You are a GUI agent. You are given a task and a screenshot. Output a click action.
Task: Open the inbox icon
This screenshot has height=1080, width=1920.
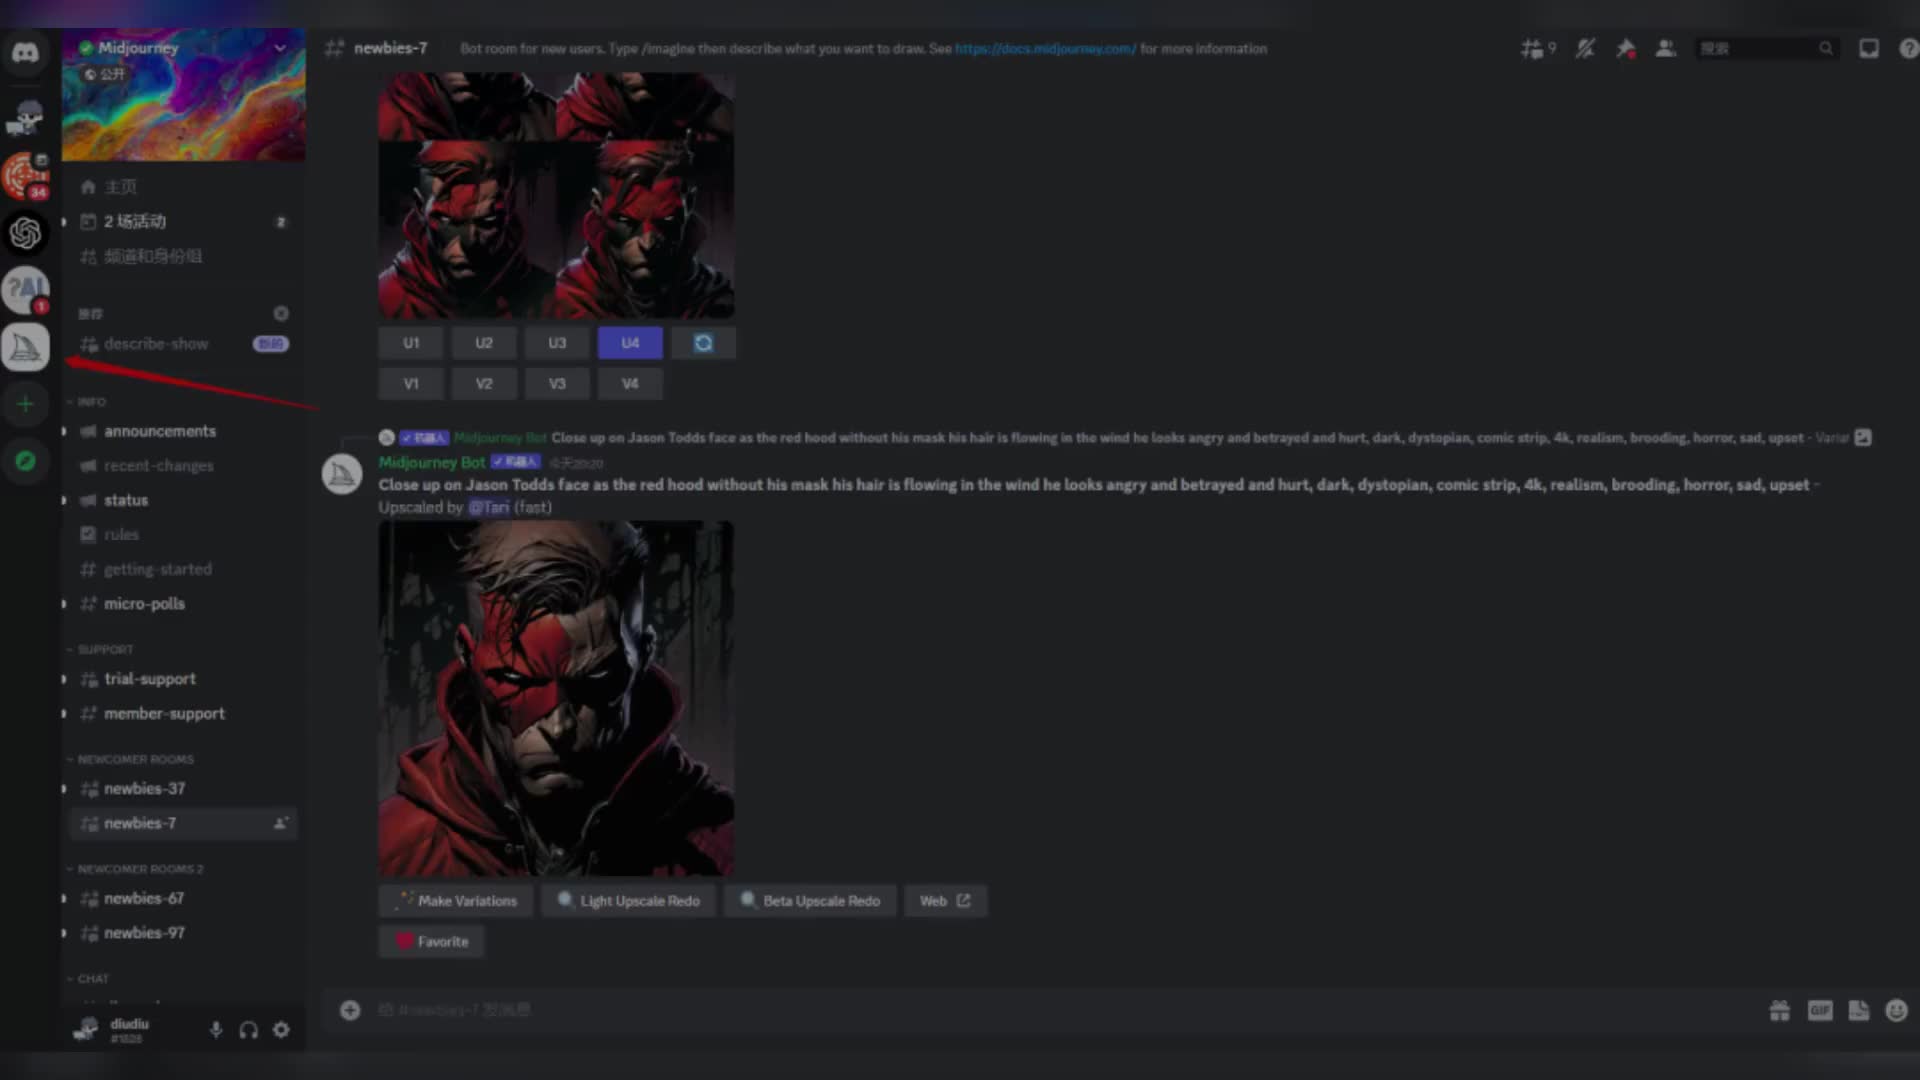pyautogui.click(x=1868, y=48)
